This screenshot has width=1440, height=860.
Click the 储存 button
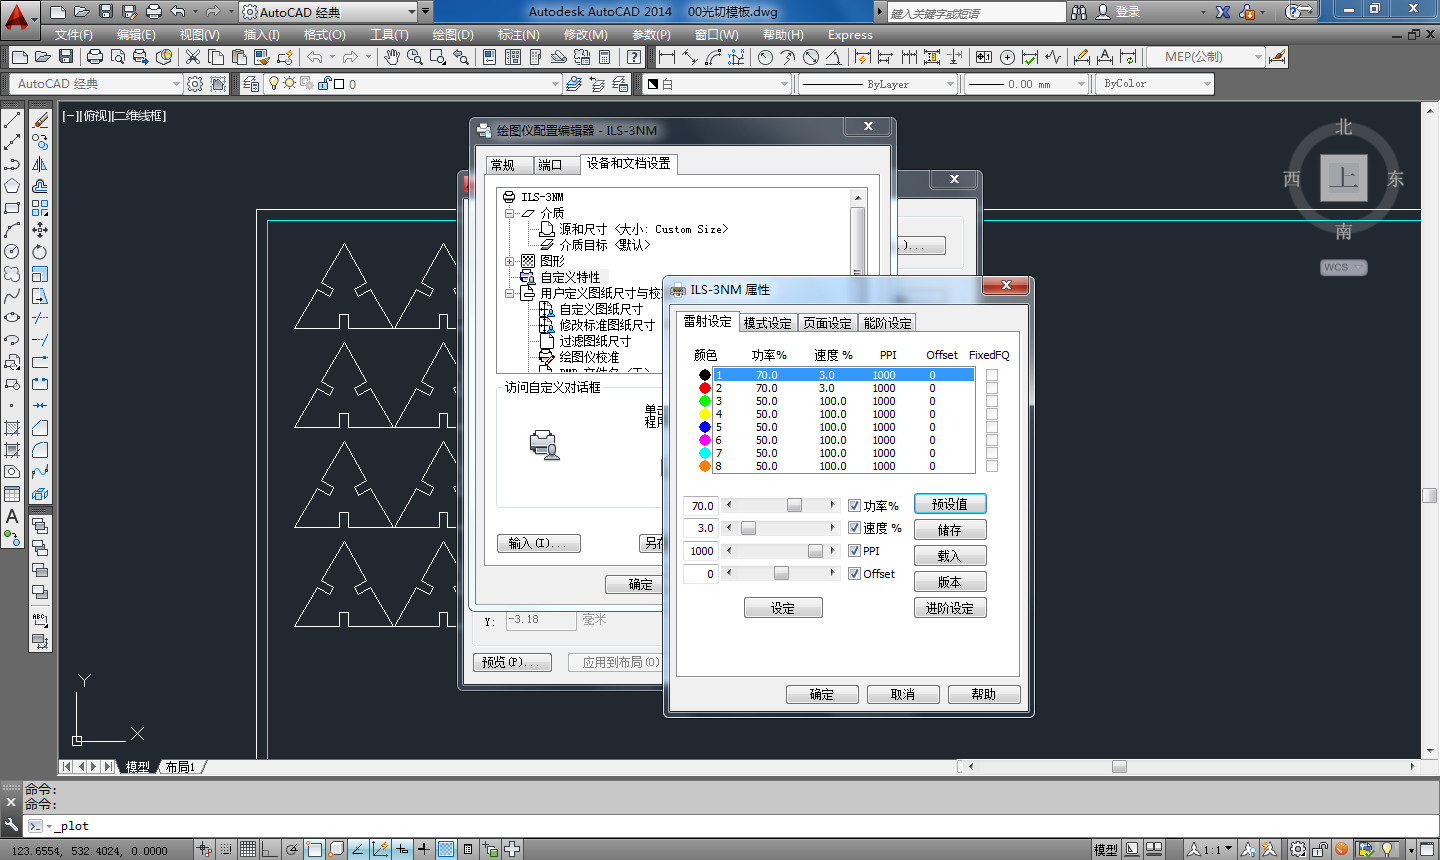click(x=950, y=530)
